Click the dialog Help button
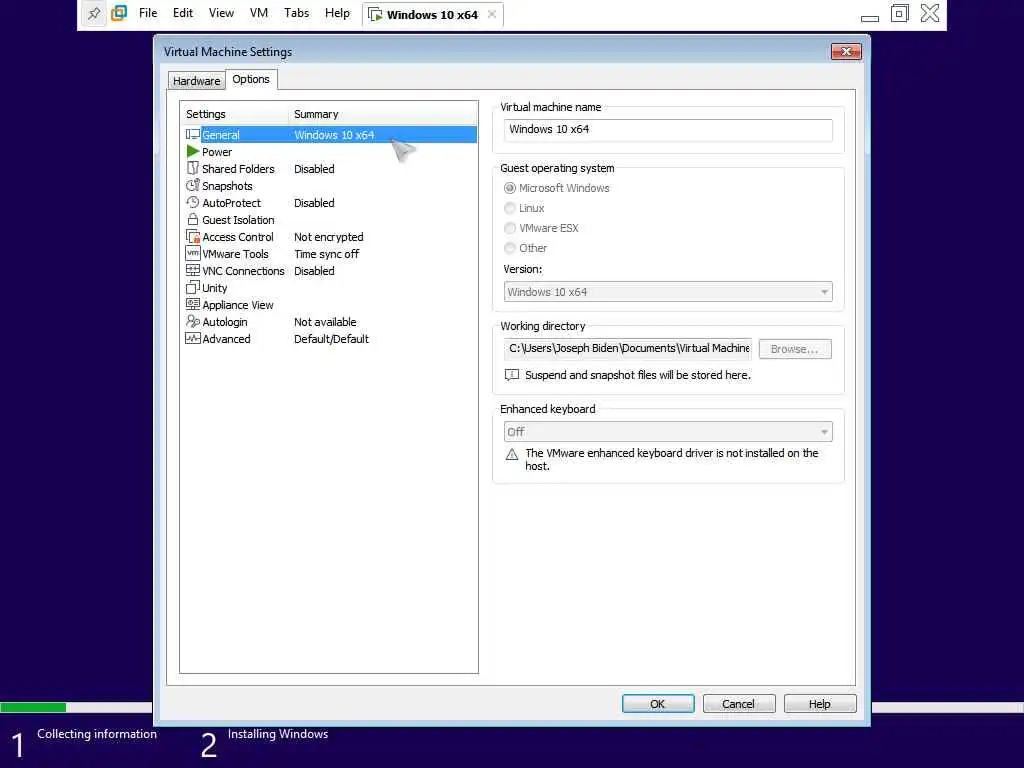Image resolution: width=1024 pixels, height=768 pixels. (820, 703)
